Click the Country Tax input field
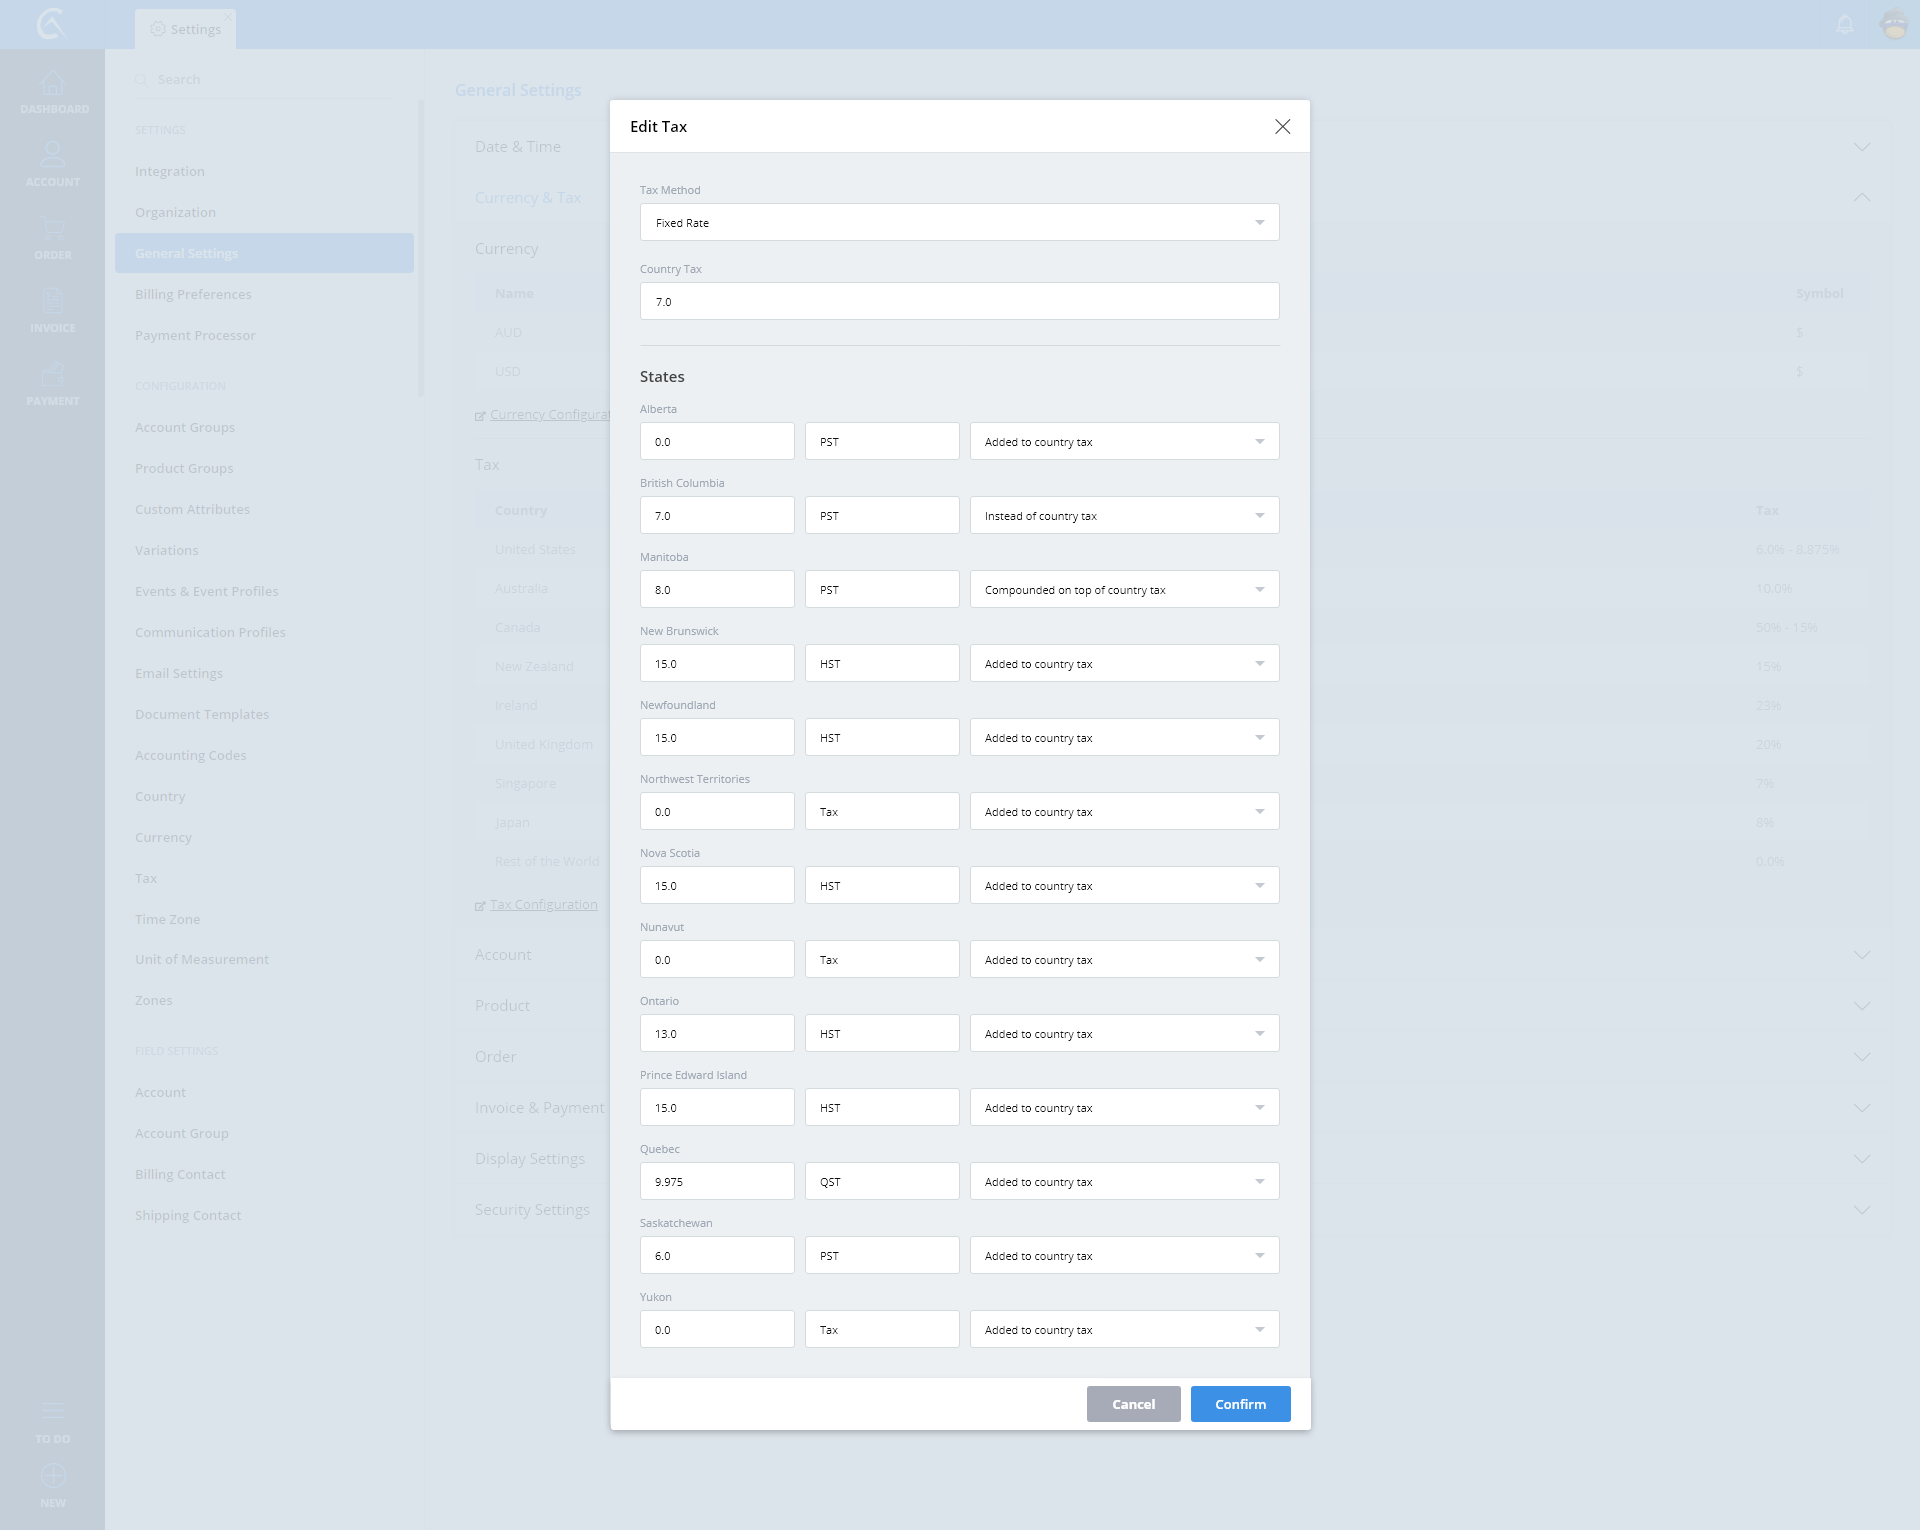1920x1530 pixels. (x=959, y=302)
